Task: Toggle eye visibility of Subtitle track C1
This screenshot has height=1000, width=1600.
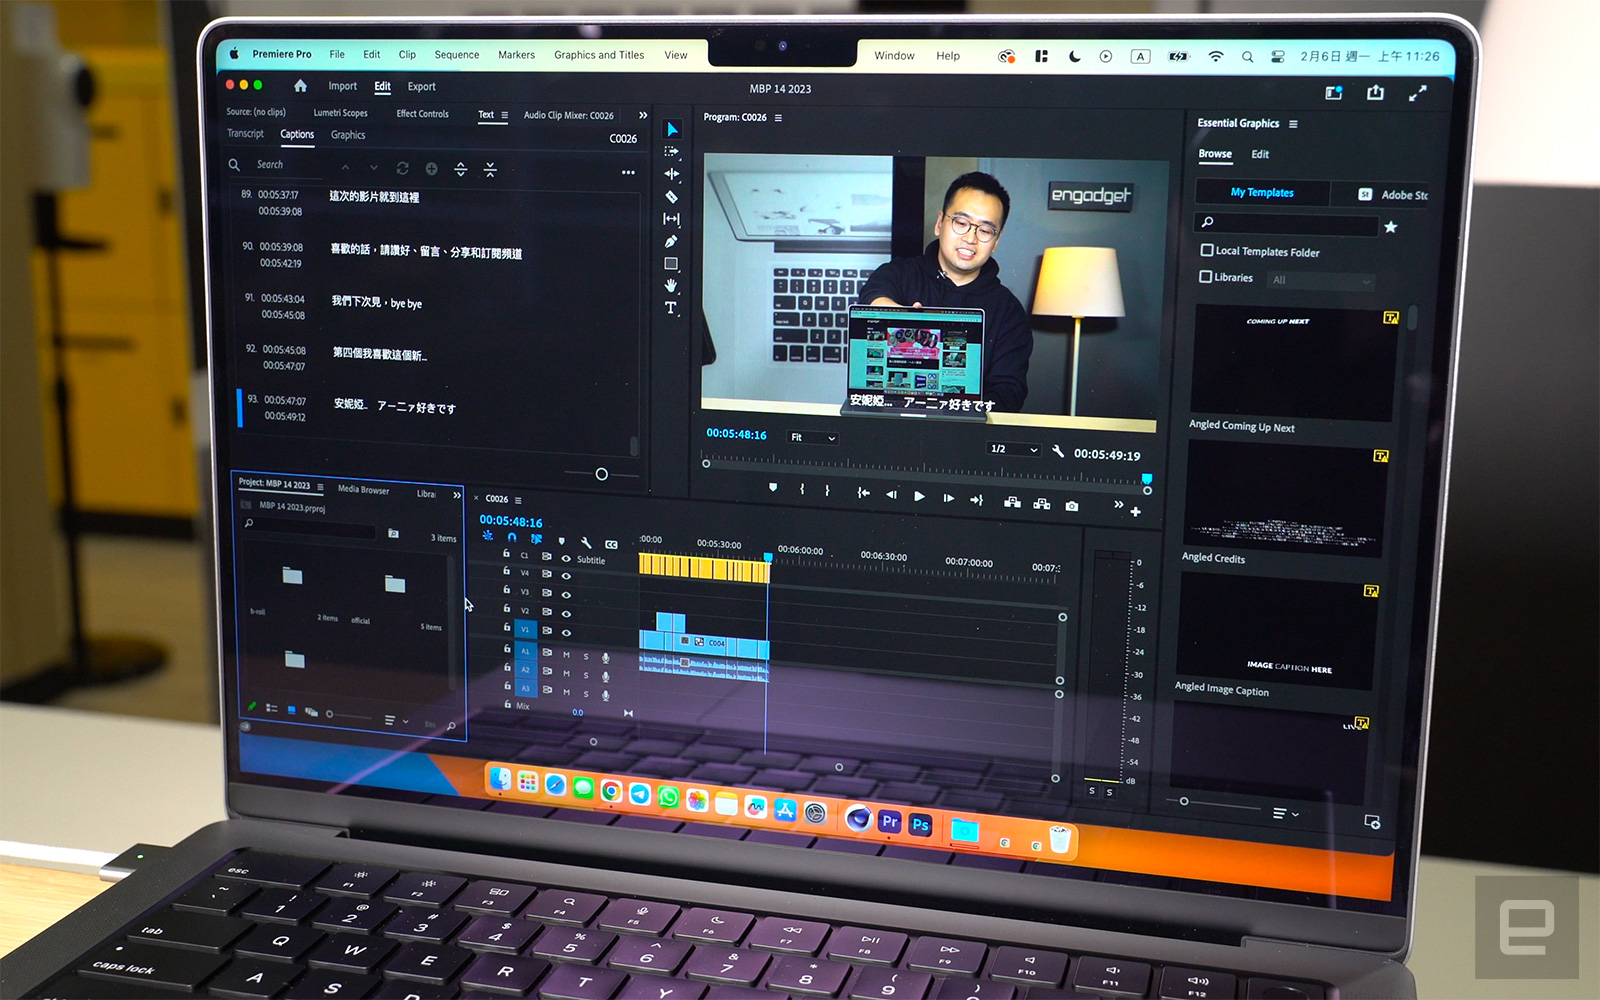Action: [566, 558]
